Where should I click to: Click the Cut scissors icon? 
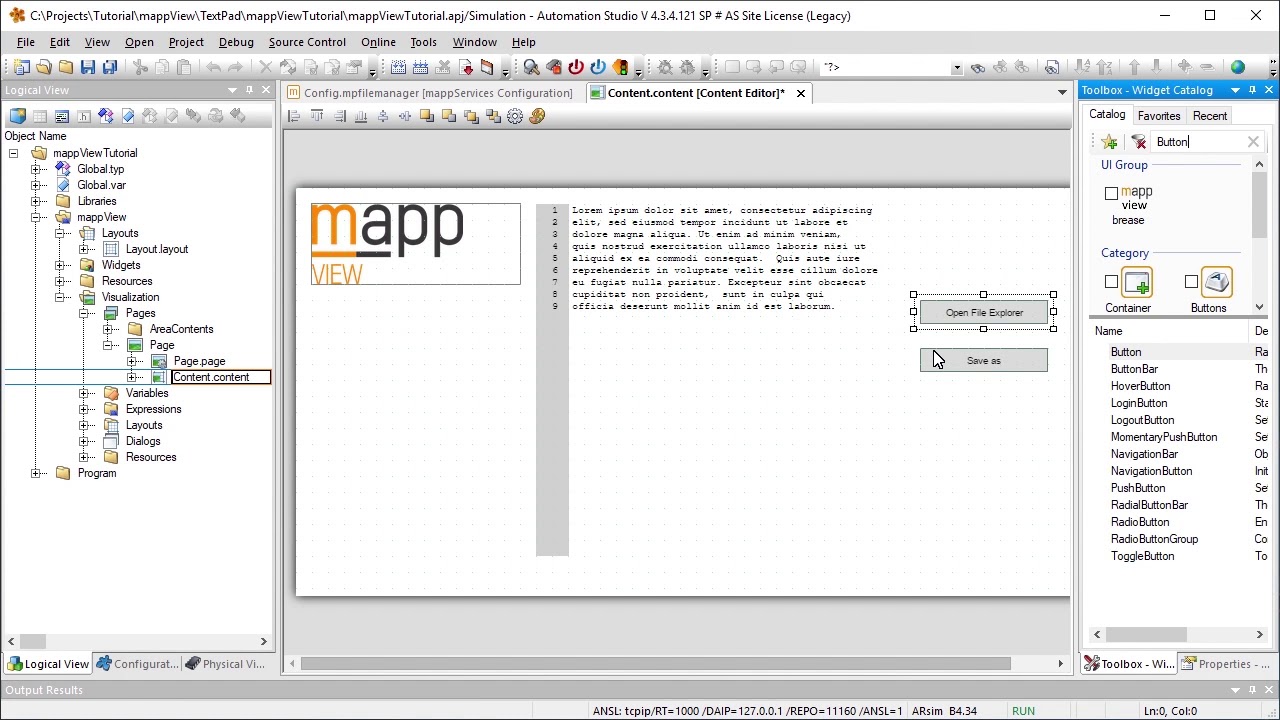coord(140,67)
